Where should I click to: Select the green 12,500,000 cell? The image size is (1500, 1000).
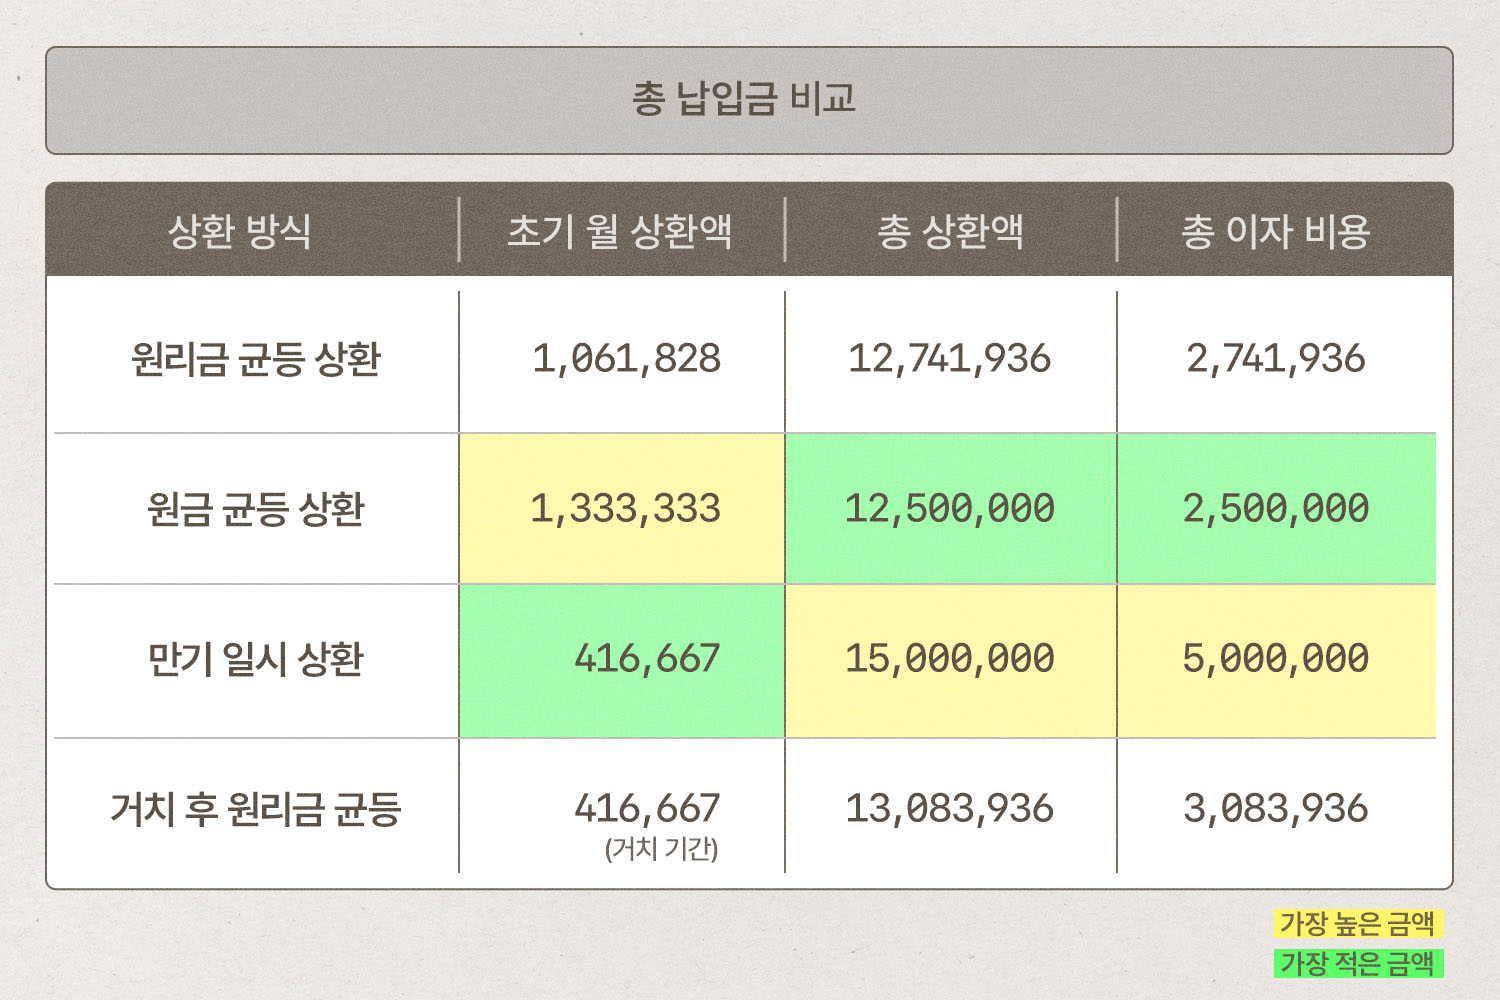(950, 509)
